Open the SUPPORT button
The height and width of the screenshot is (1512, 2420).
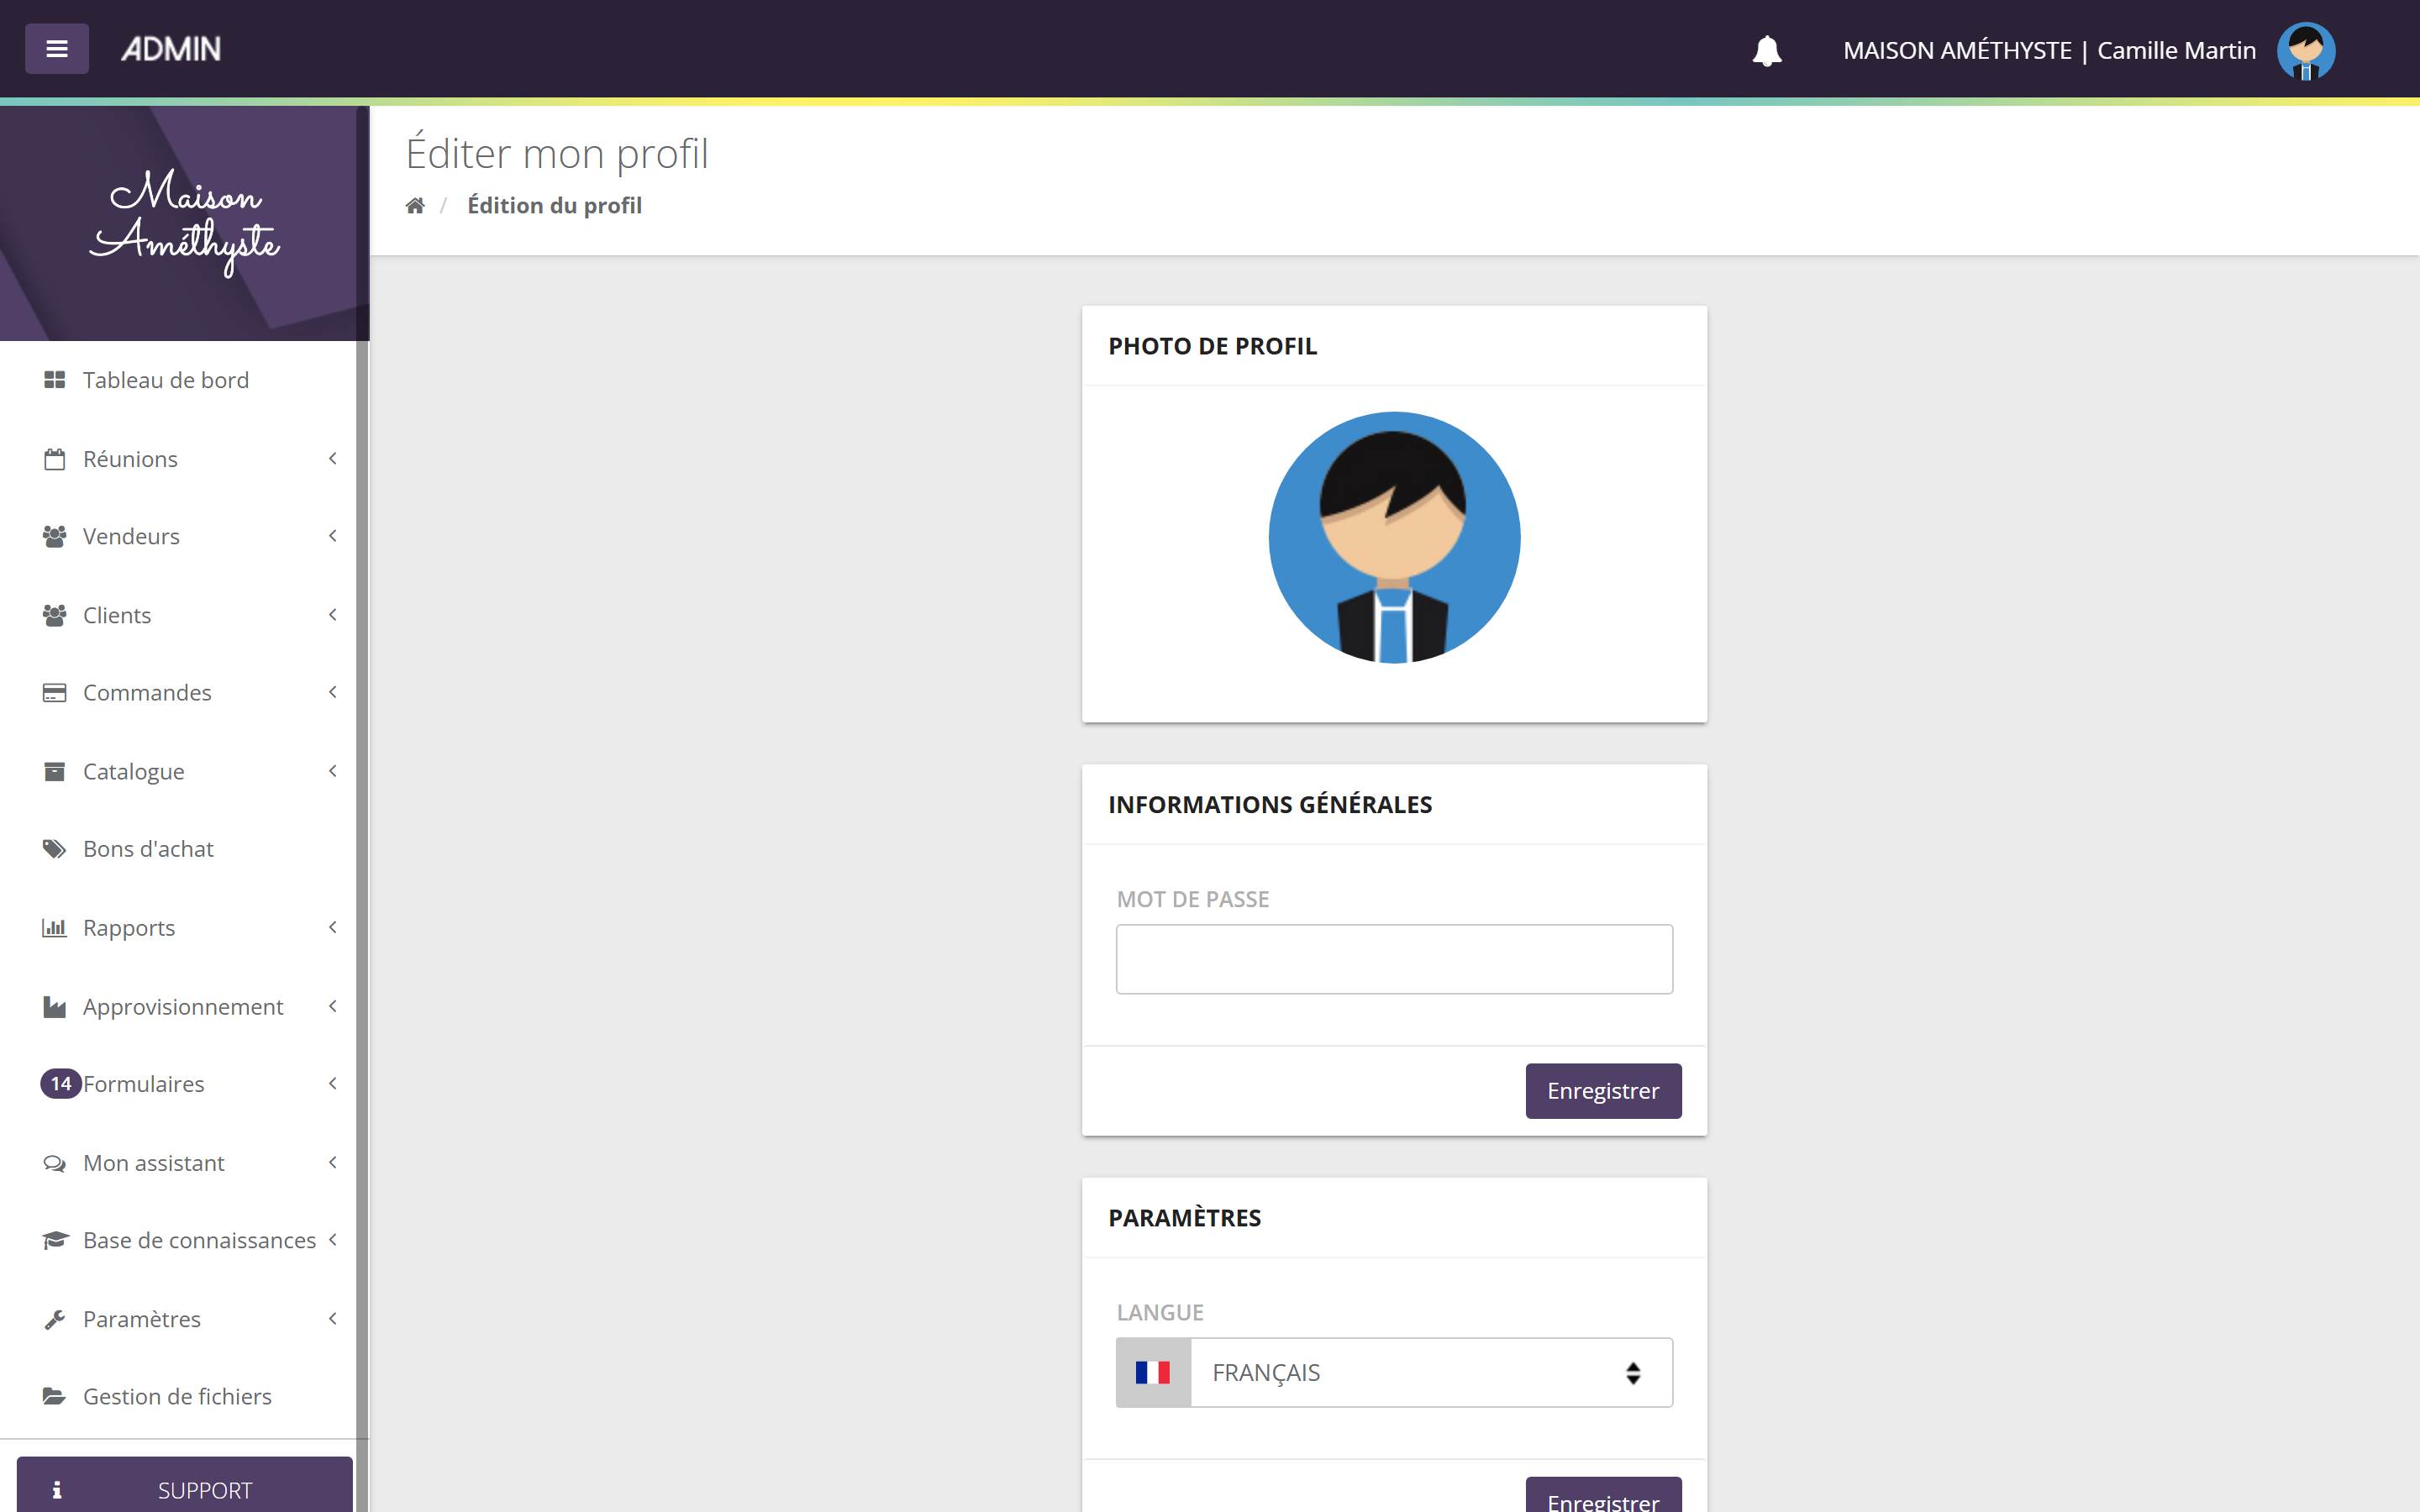[185, 1486]
